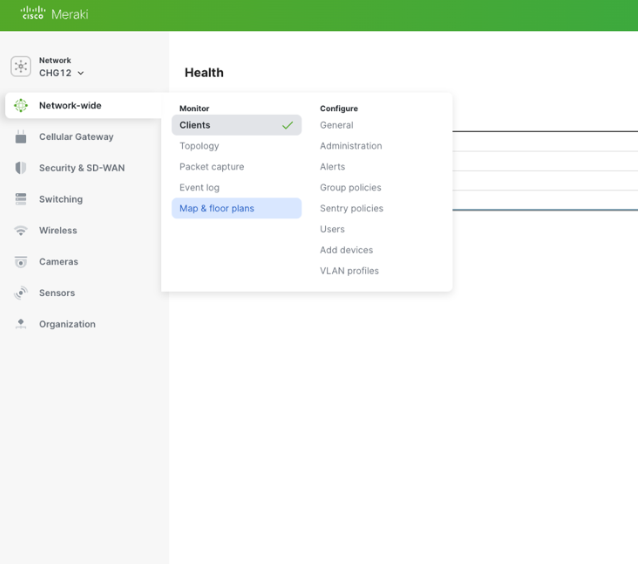Open Map & floor plans

[x=217, y=208]
